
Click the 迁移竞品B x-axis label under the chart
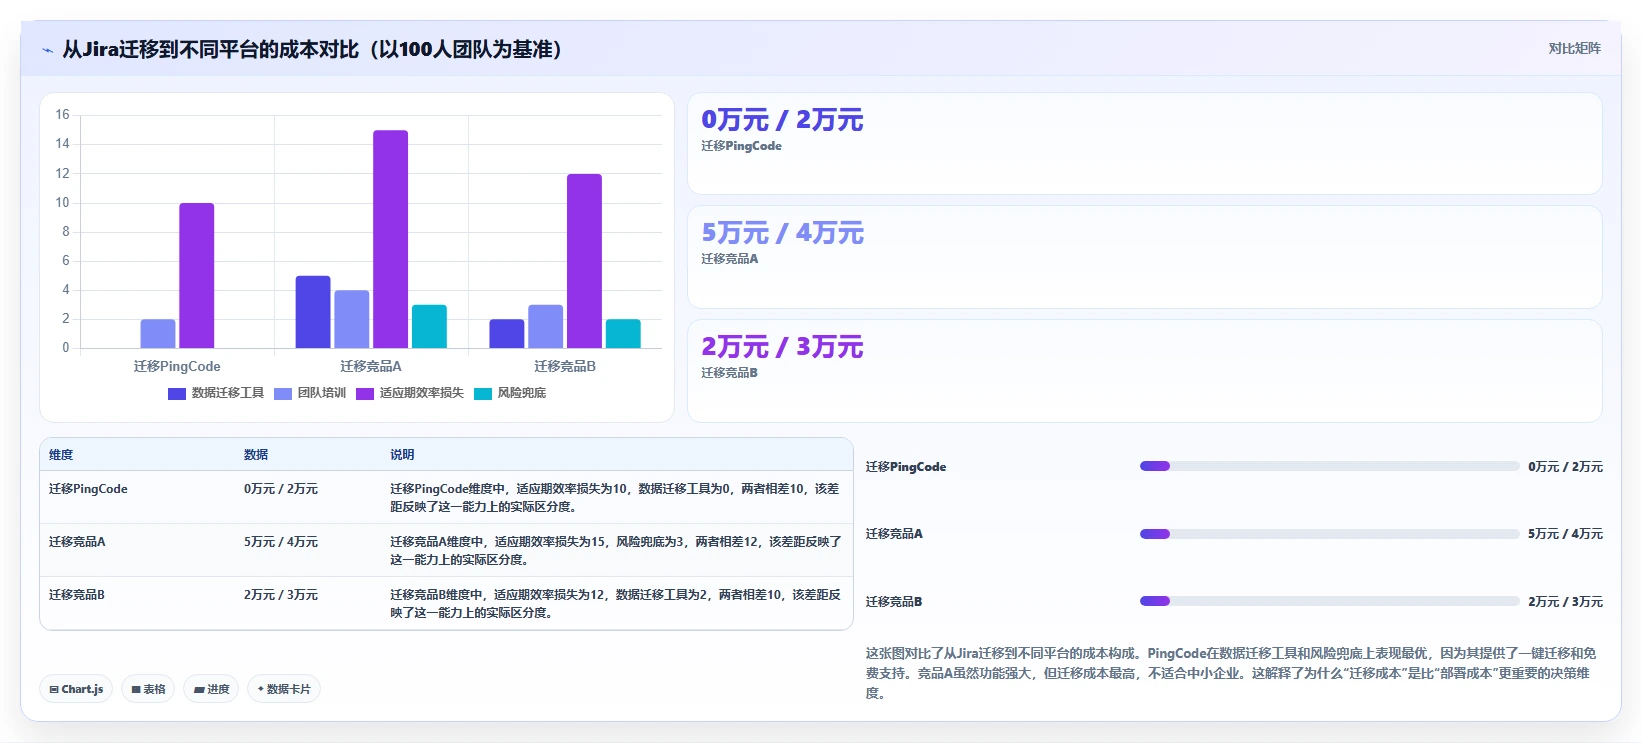pyautogui.click(x=565, y=367)
